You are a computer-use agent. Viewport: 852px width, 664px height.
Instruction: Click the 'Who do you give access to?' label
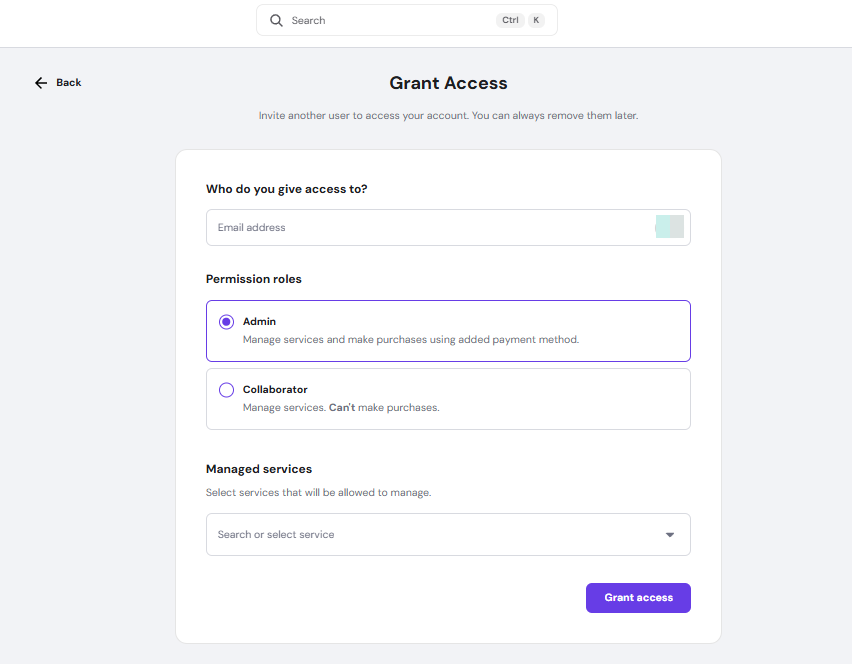(287, 189)
